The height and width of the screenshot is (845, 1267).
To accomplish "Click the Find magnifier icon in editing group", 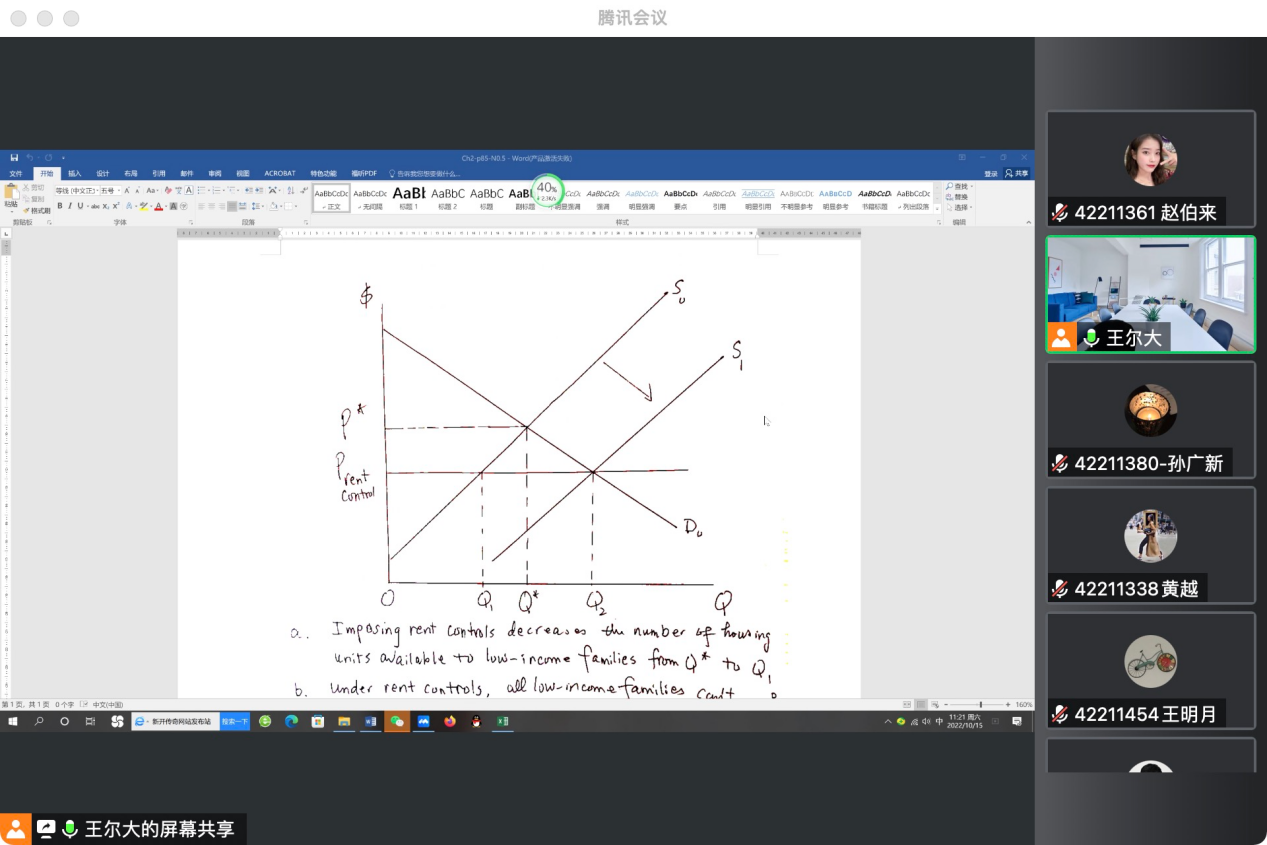I will click(950, 187).
